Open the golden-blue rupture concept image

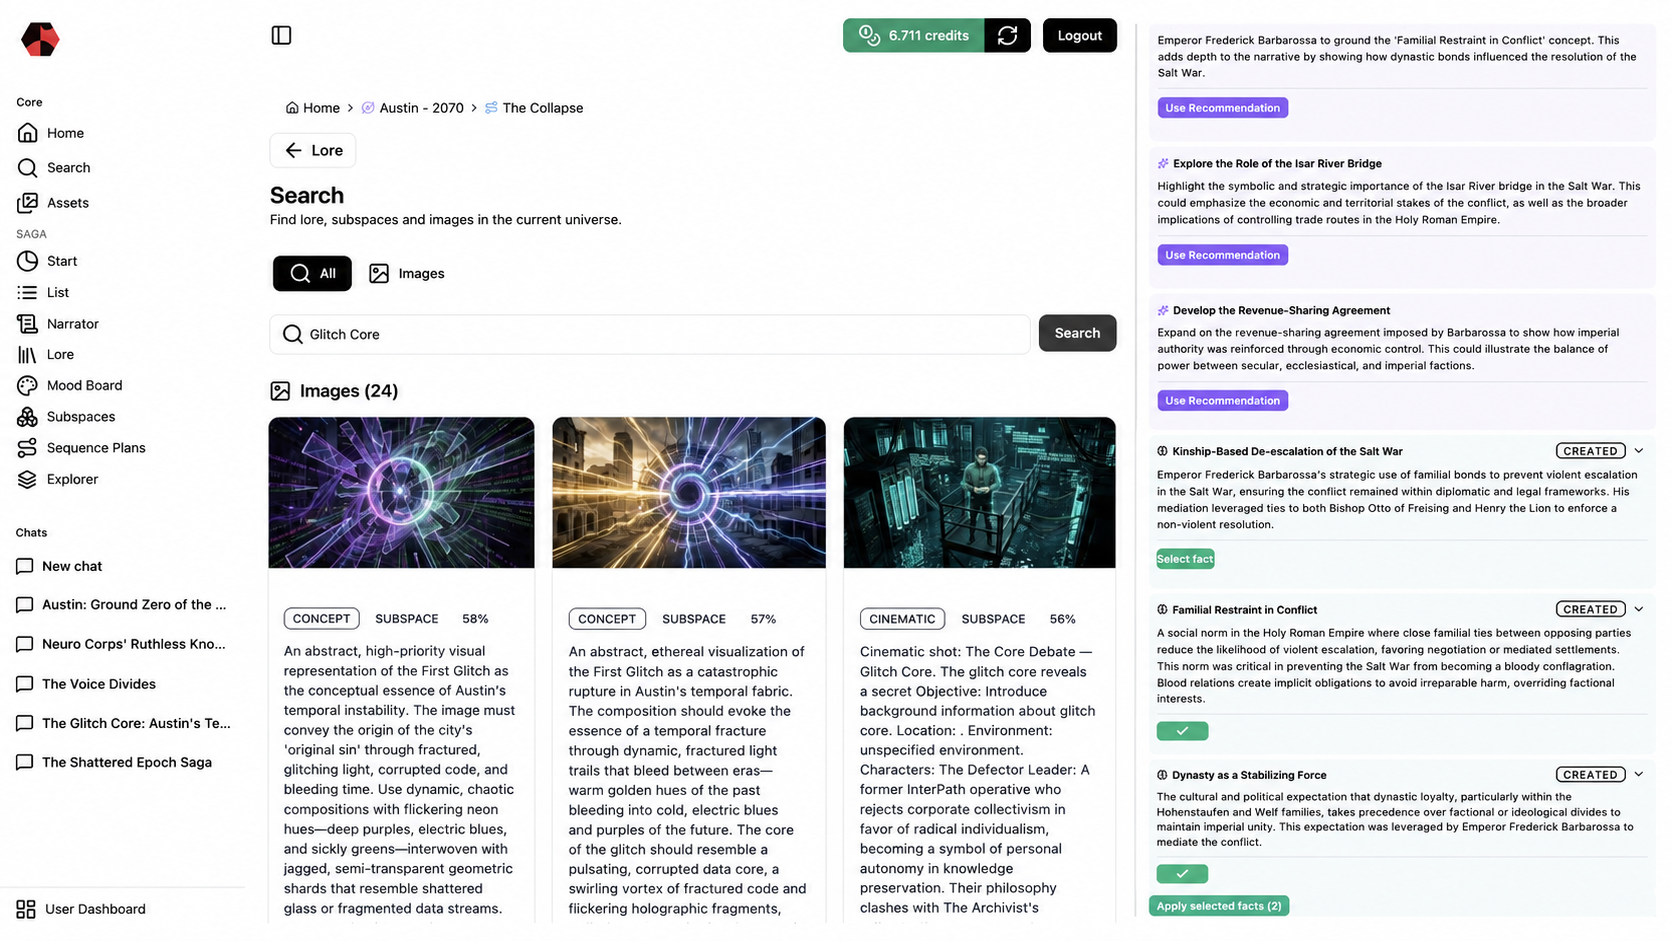689,493
